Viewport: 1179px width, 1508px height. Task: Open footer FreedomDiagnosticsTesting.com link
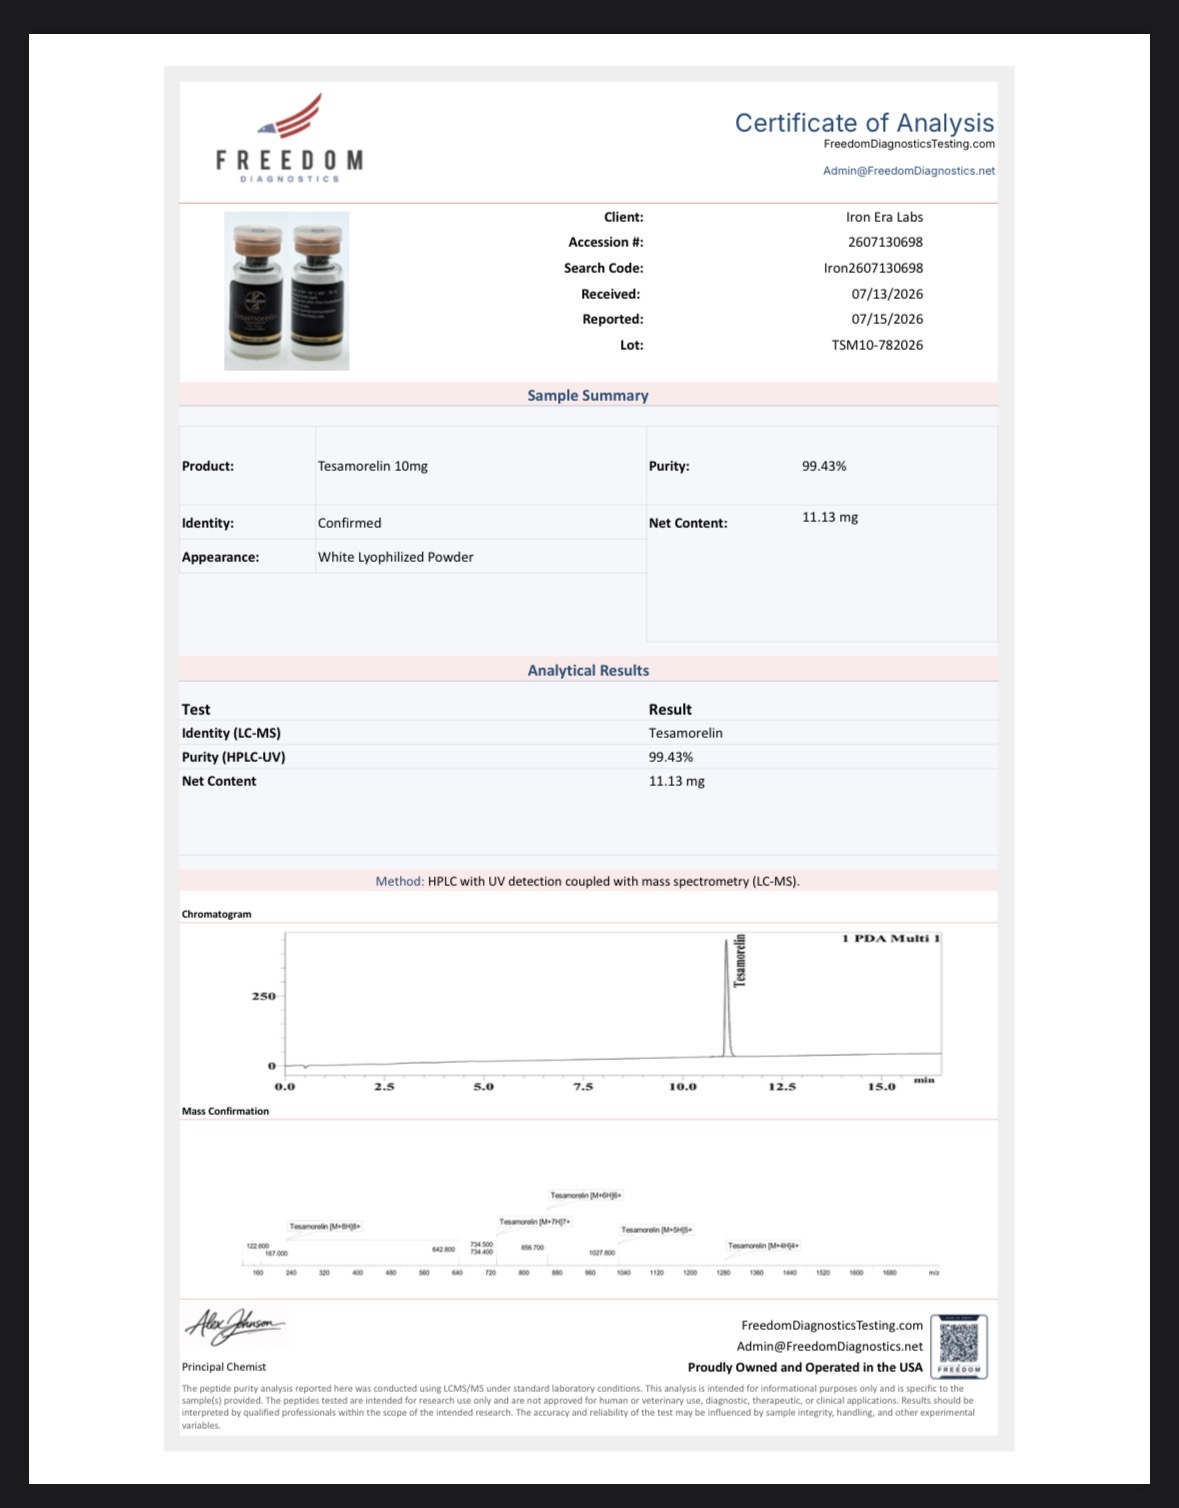pos(832,1325)
